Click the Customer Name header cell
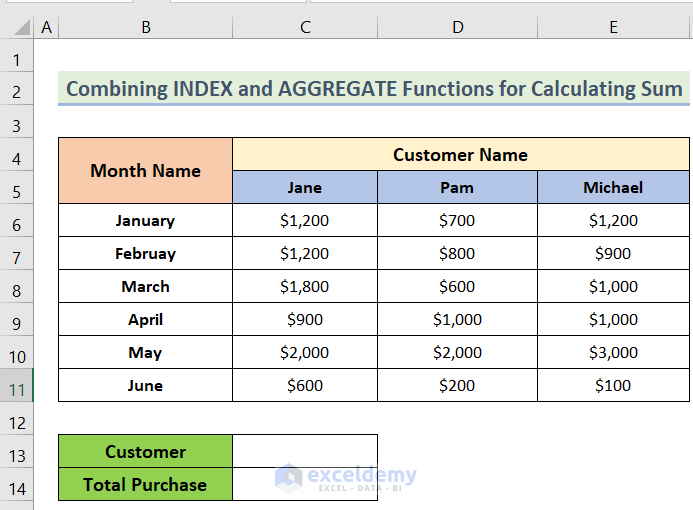This screenshot has width=693, height=510. tap(460, 155)
